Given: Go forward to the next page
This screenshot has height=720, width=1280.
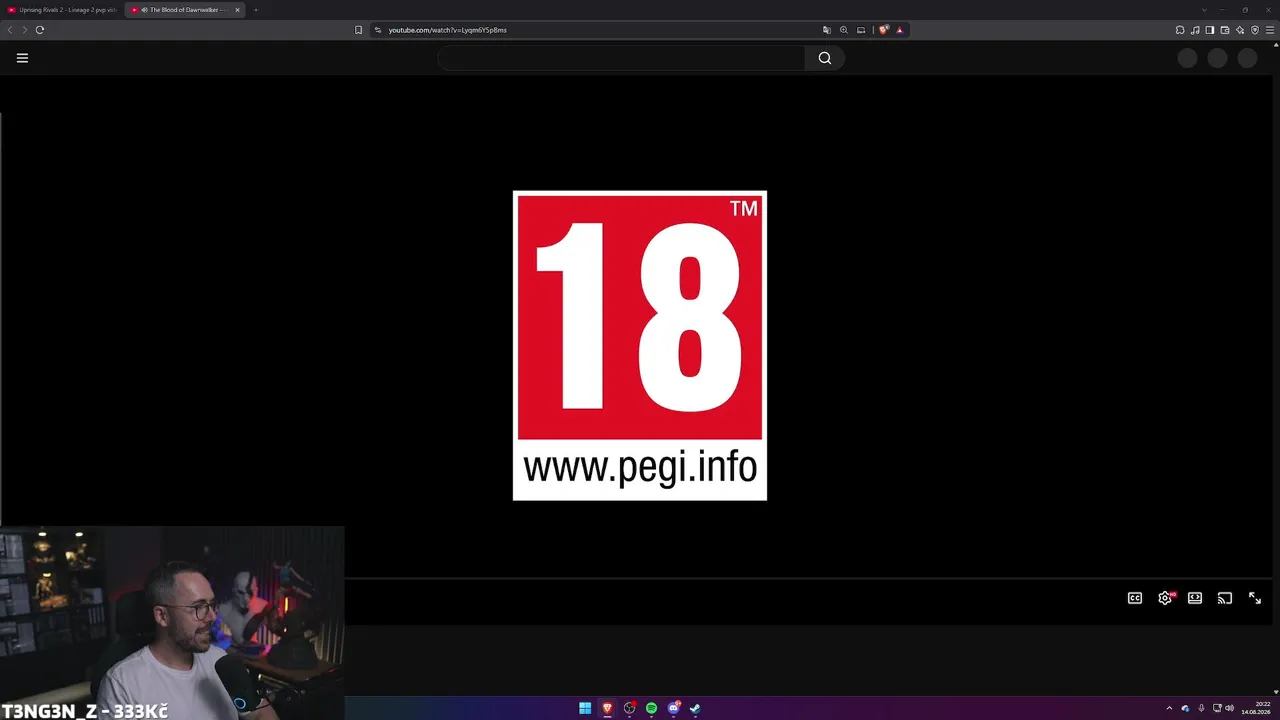Looking at the screenshot, I should pyautogui.click(x=25, y=30).
